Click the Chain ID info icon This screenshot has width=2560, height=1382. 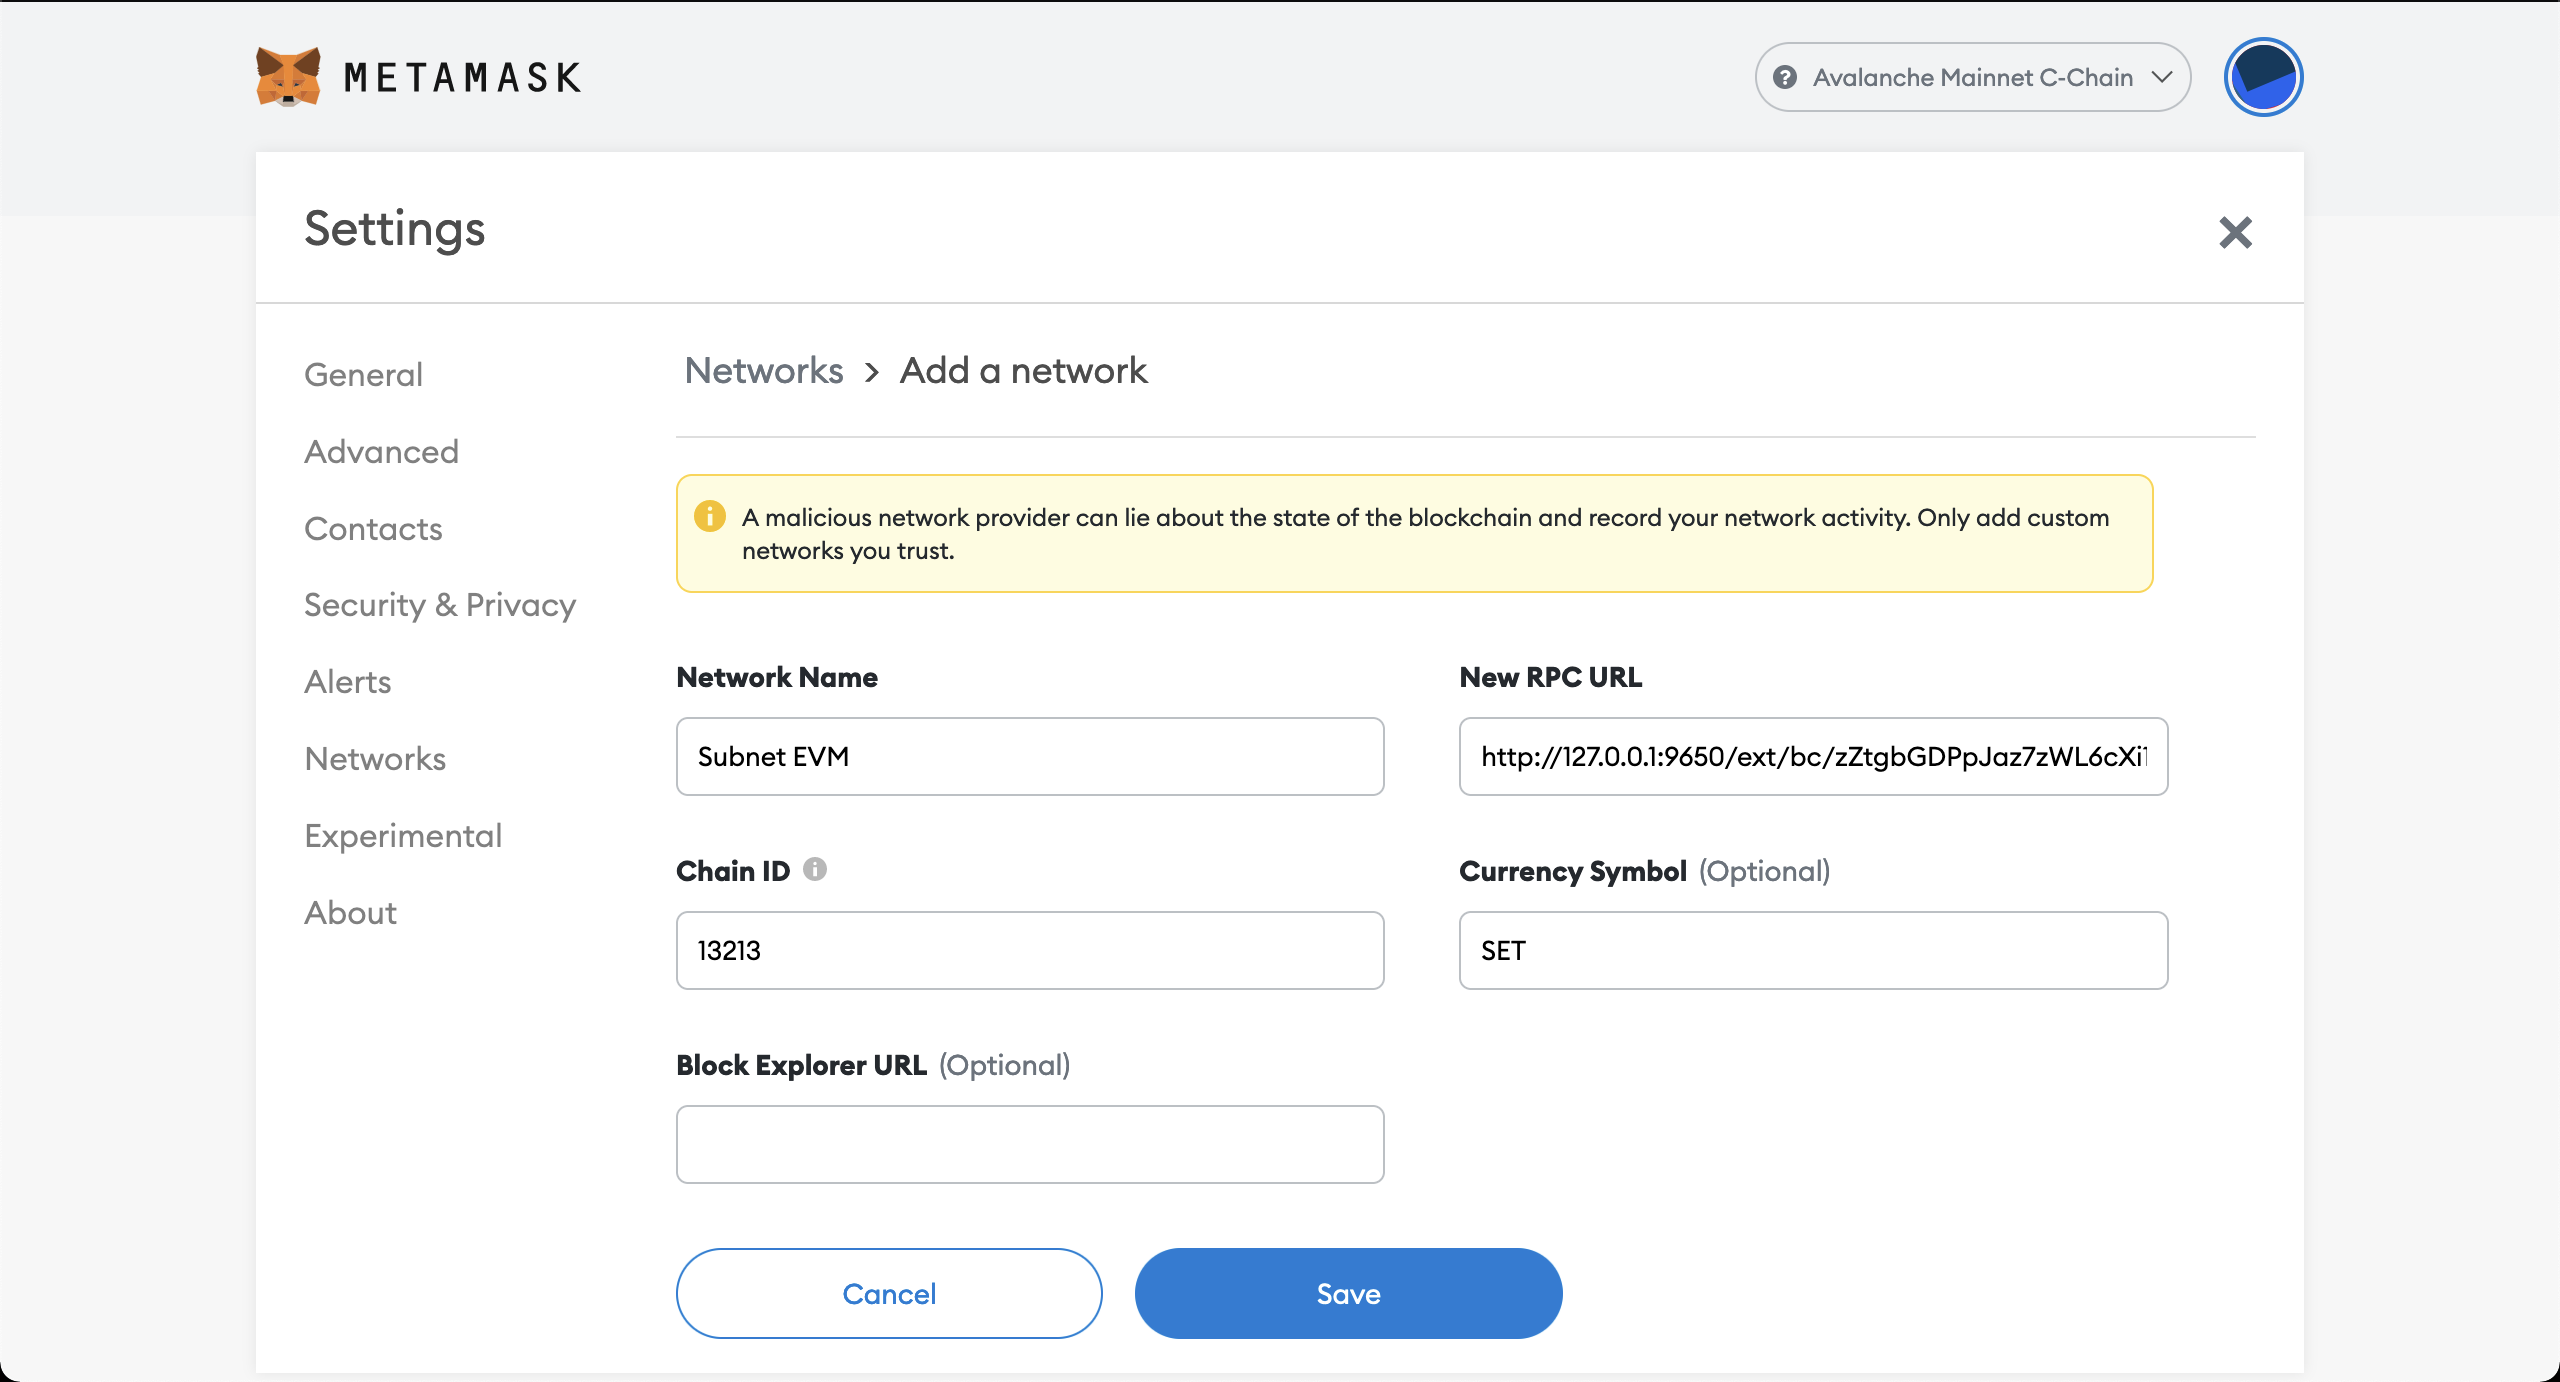(x=815, y=869)
